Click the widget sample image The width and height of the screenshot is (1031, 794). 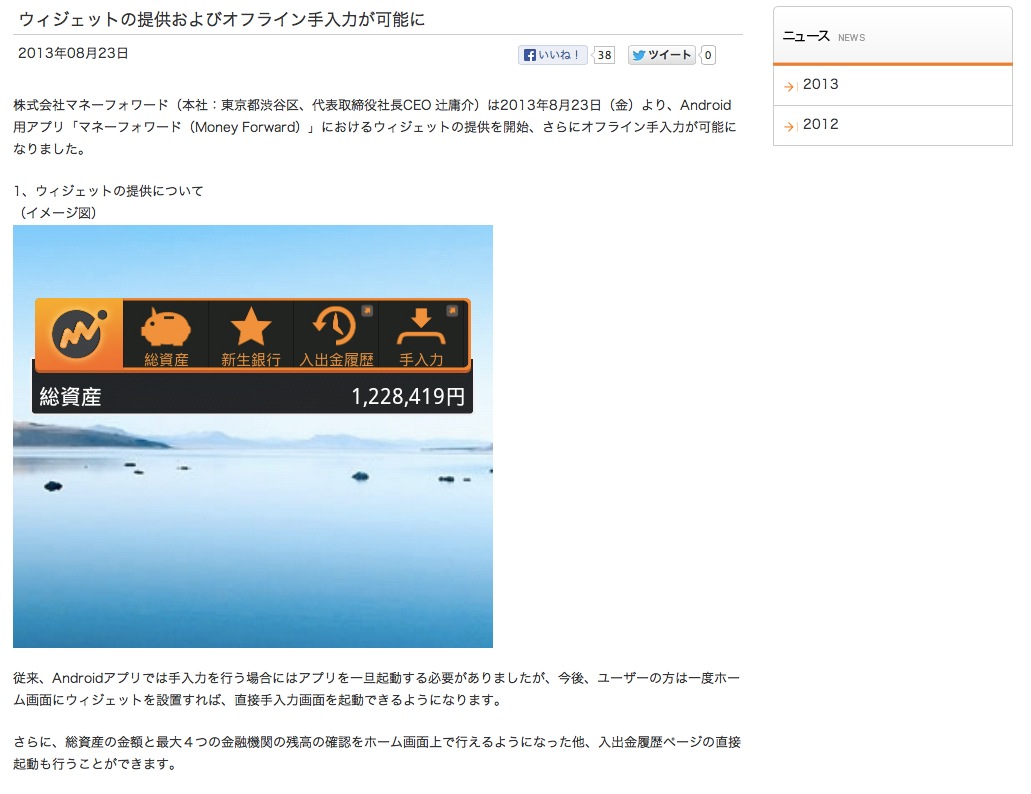point(253,436)
